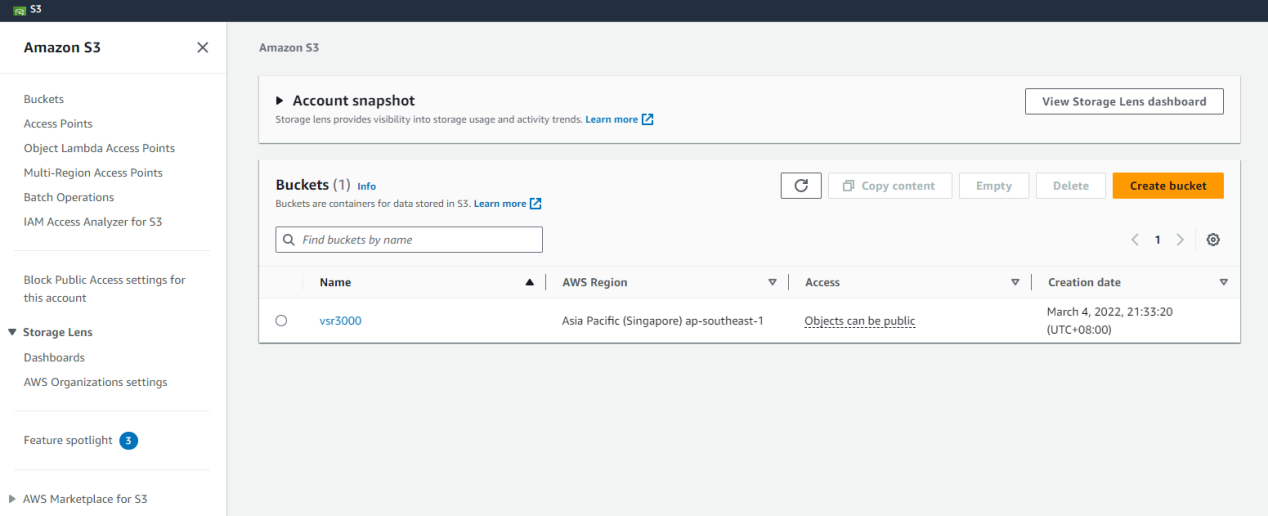Click Info link next to Buckets
The height and width of the screenshot is (516, 1268).
tap(367, 186)
